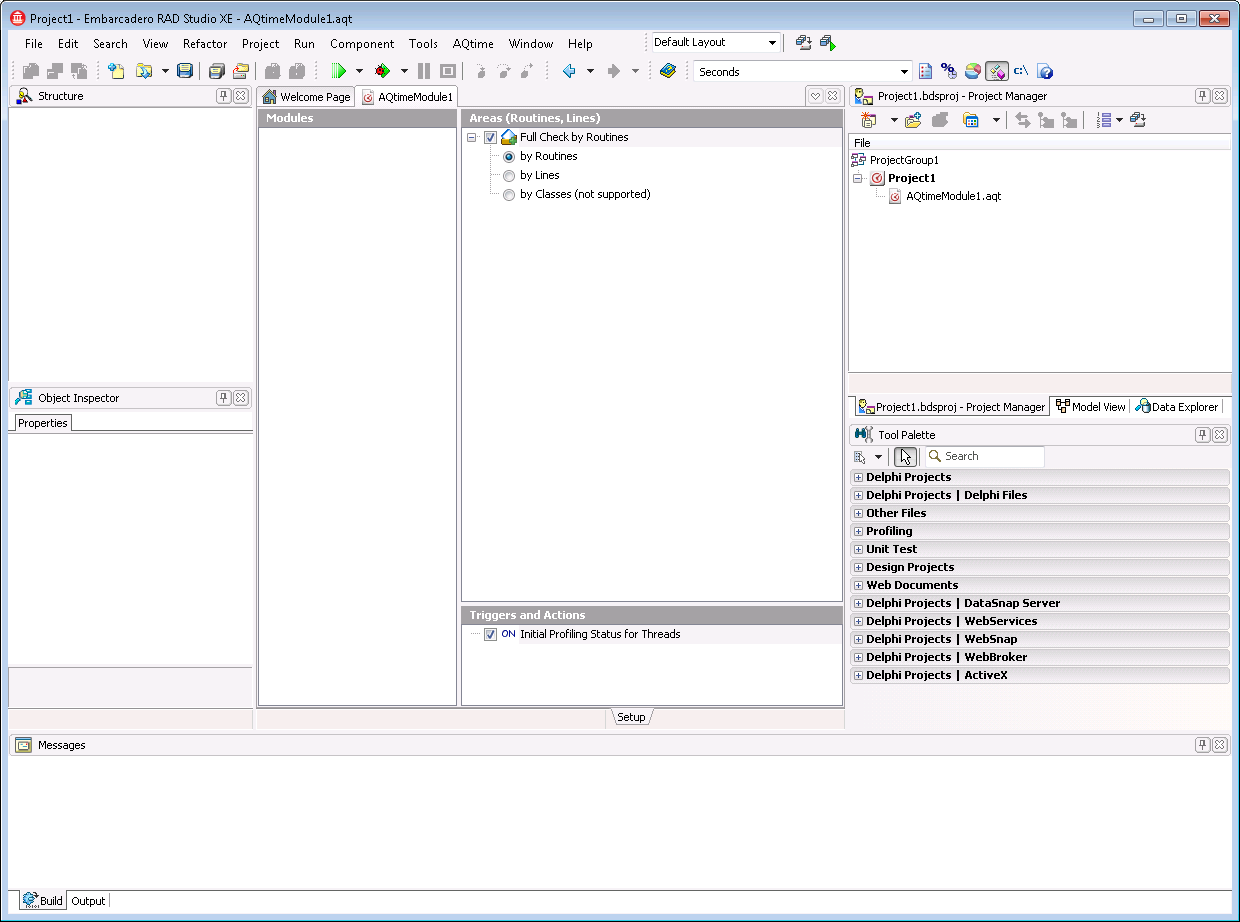Viewport: 1240px width, 922px height.
Task: Click the C:\ path icon in AQtime toolbar
Action: tap(1021, 71)
